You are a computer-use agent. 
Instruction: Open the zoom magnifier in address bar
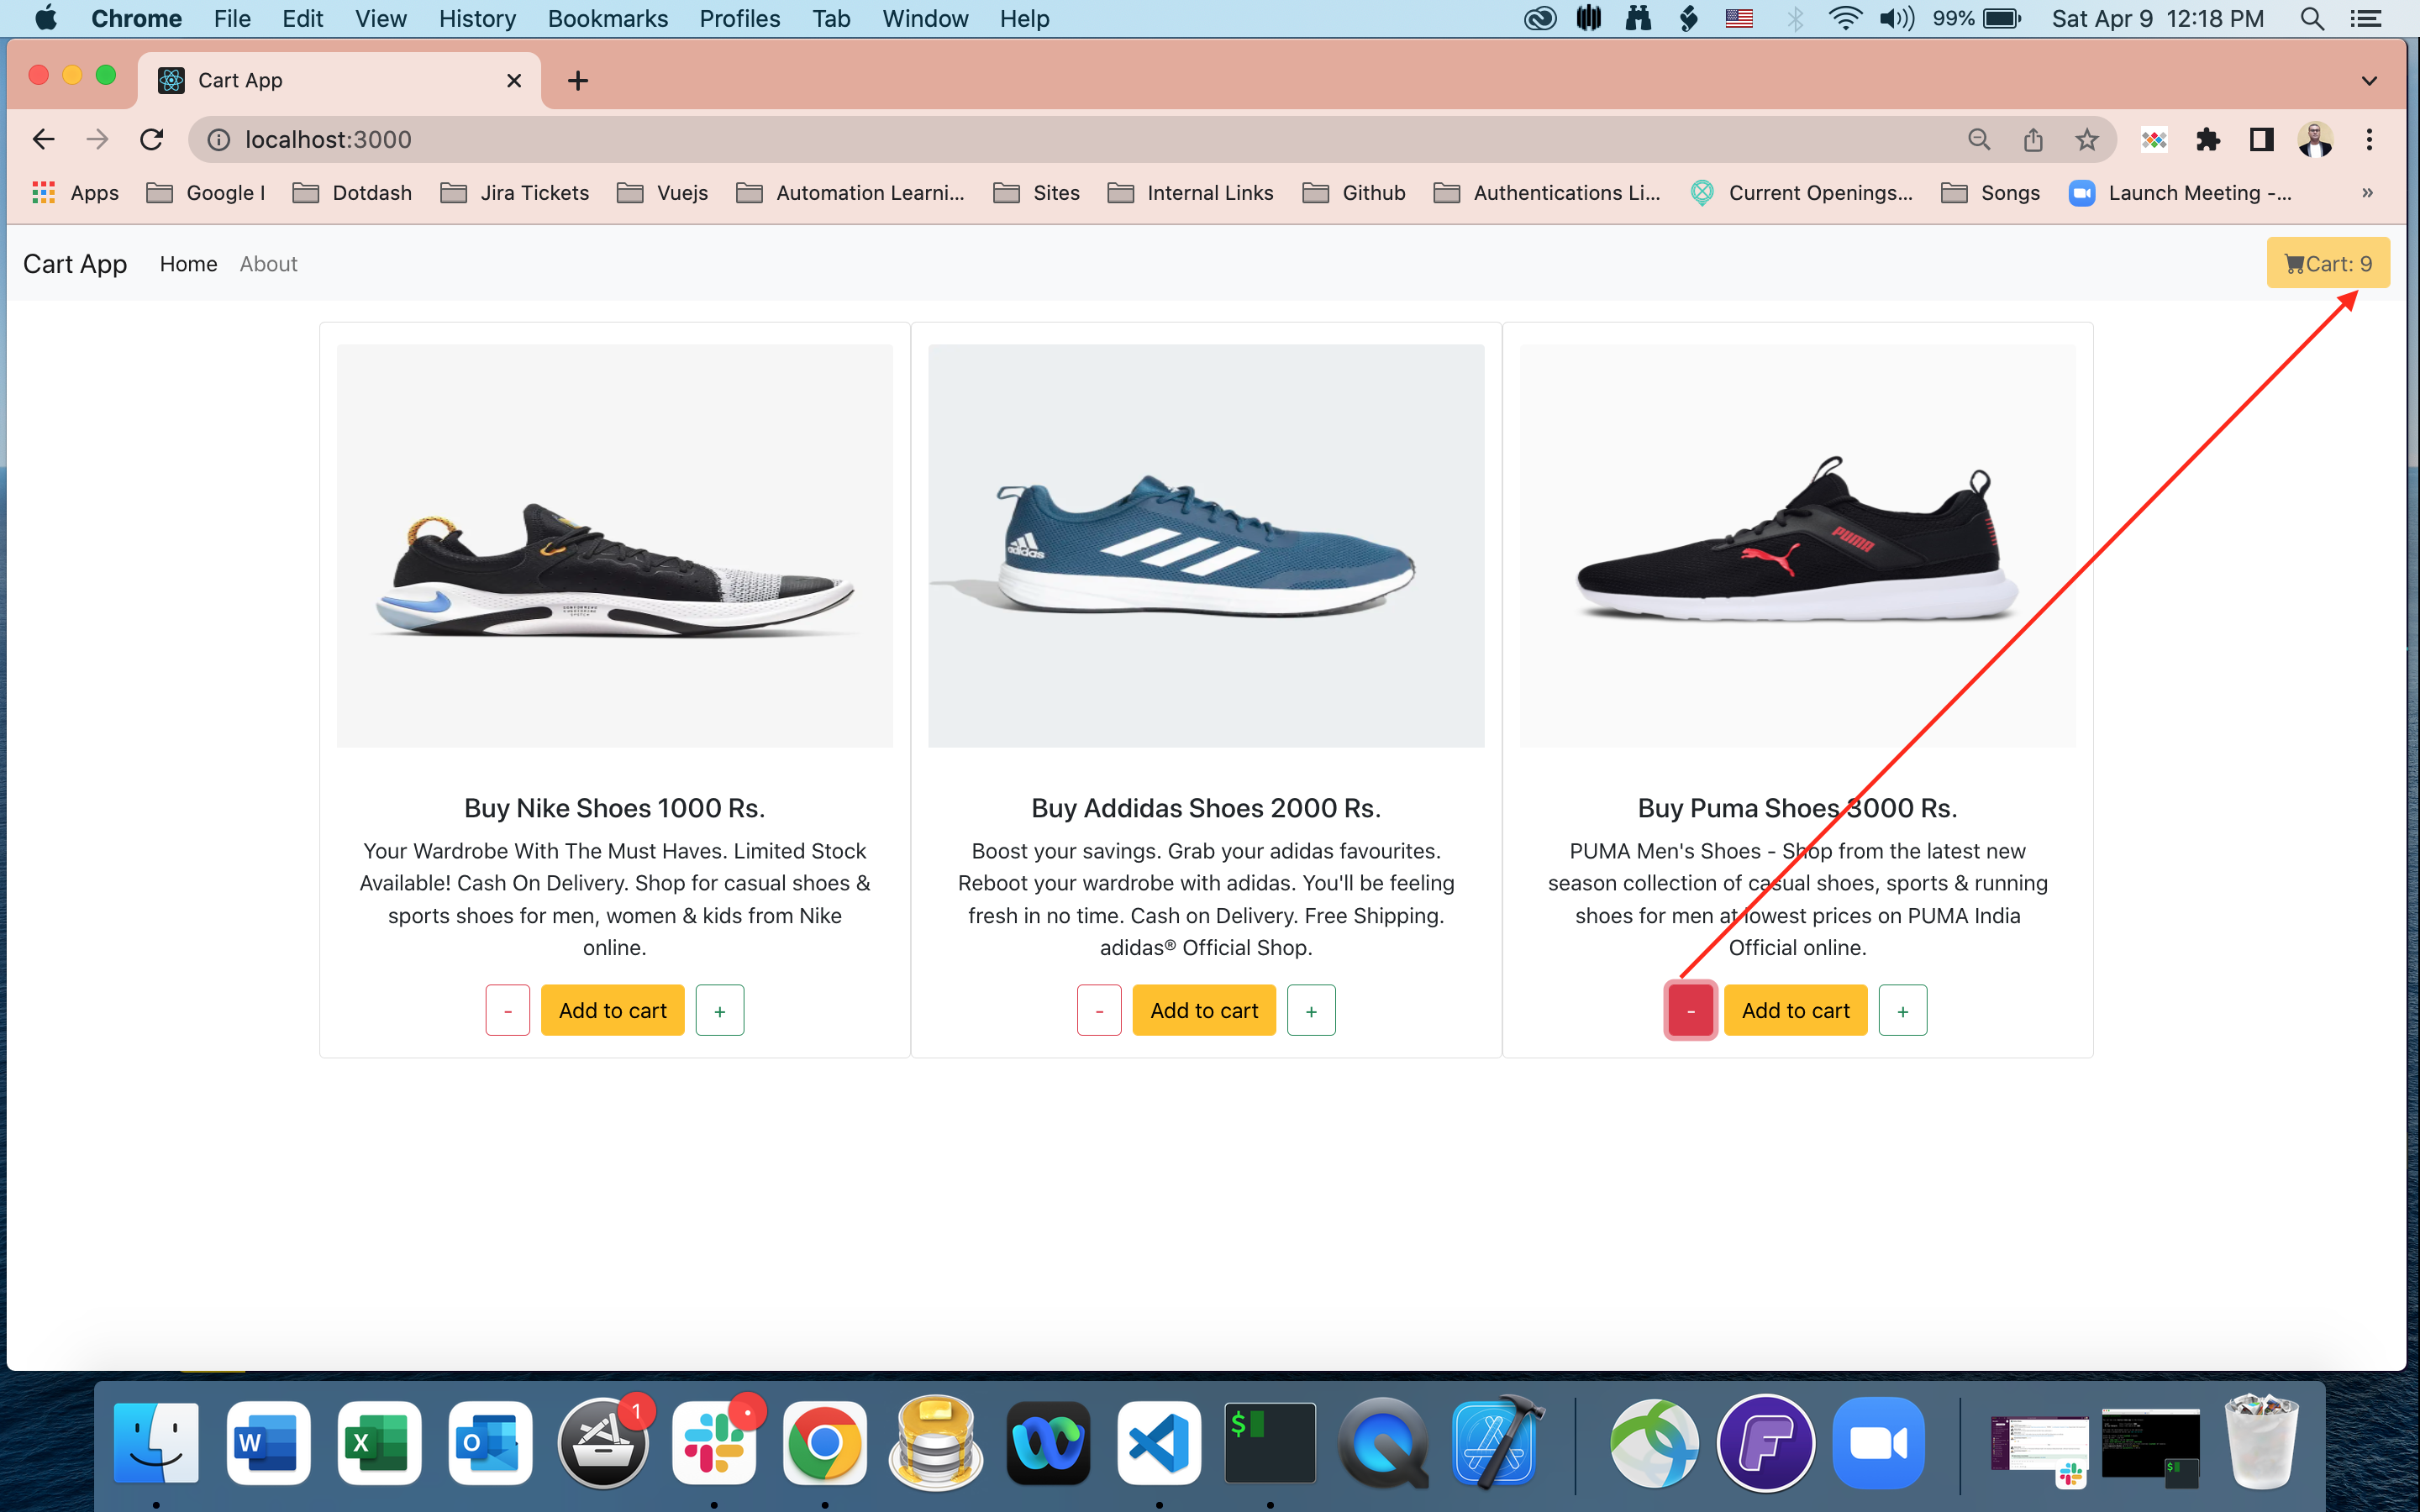point(1978,140)
